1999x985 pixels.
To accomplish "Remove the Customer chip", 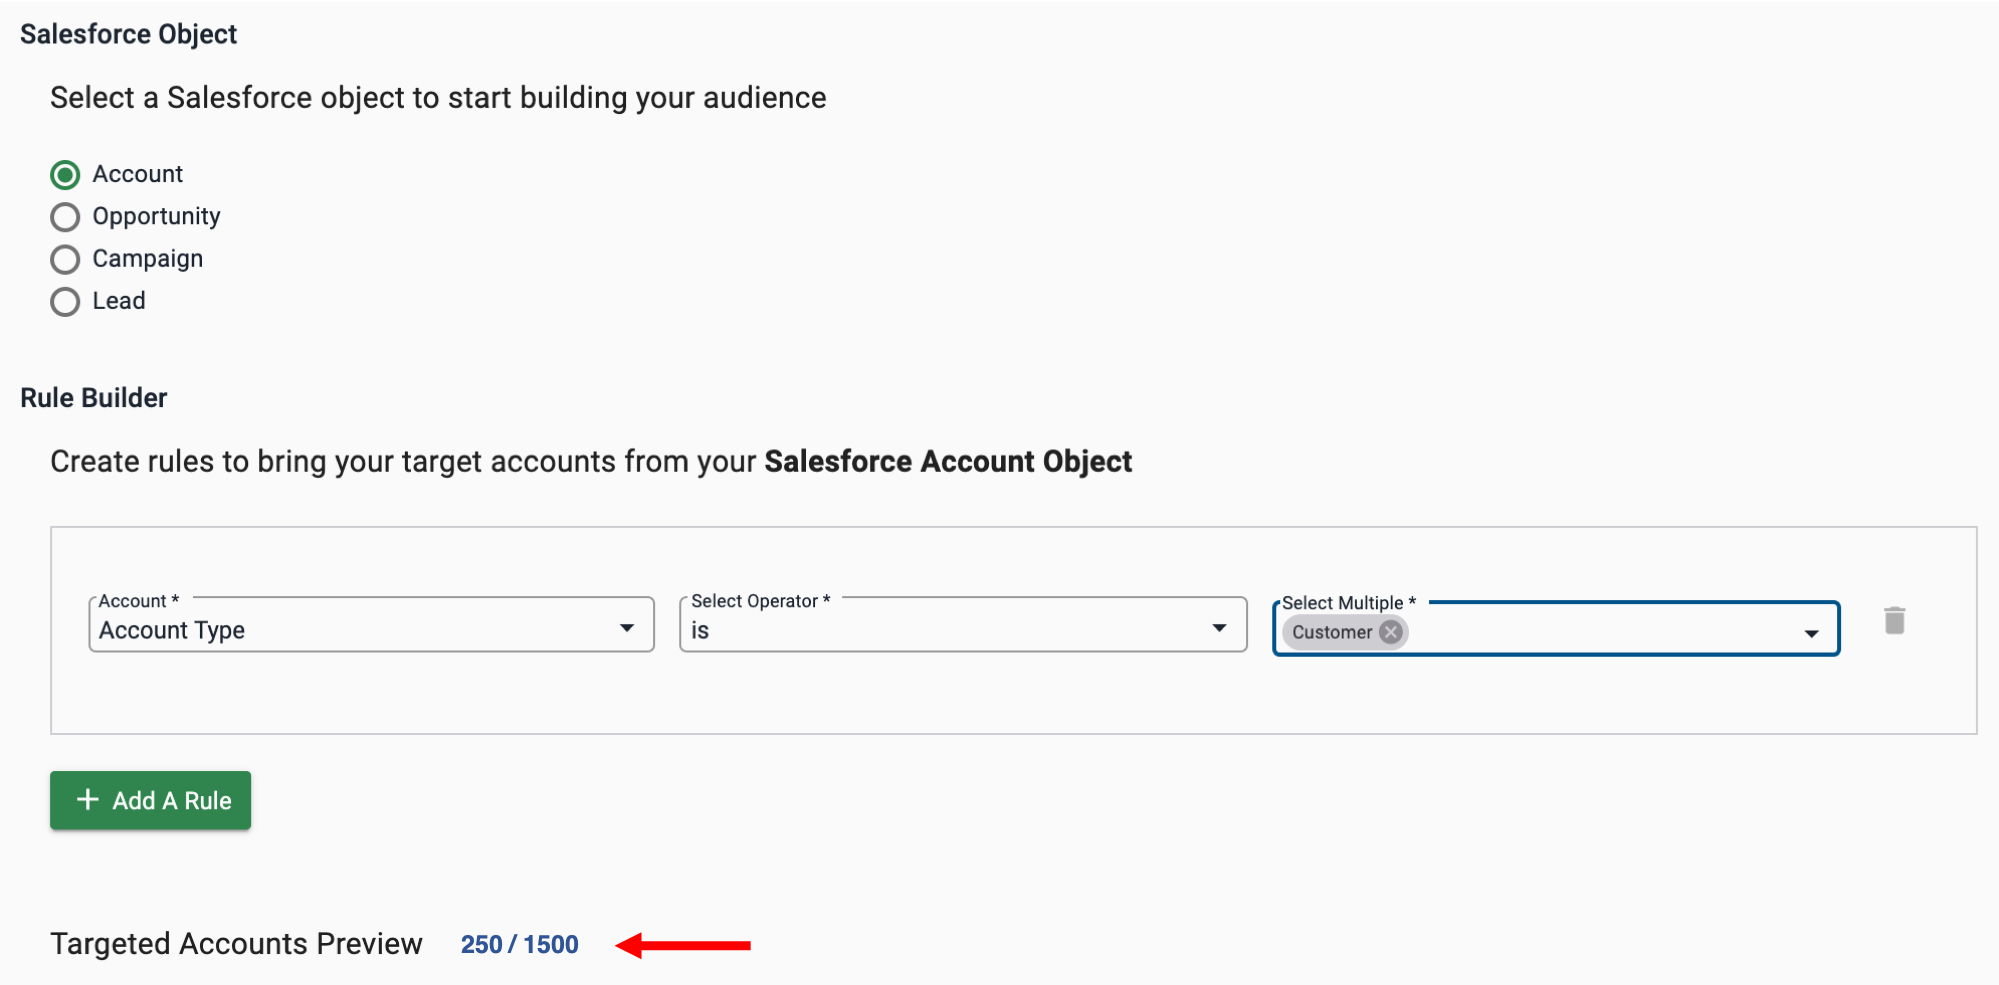I will click(1390, 632).
